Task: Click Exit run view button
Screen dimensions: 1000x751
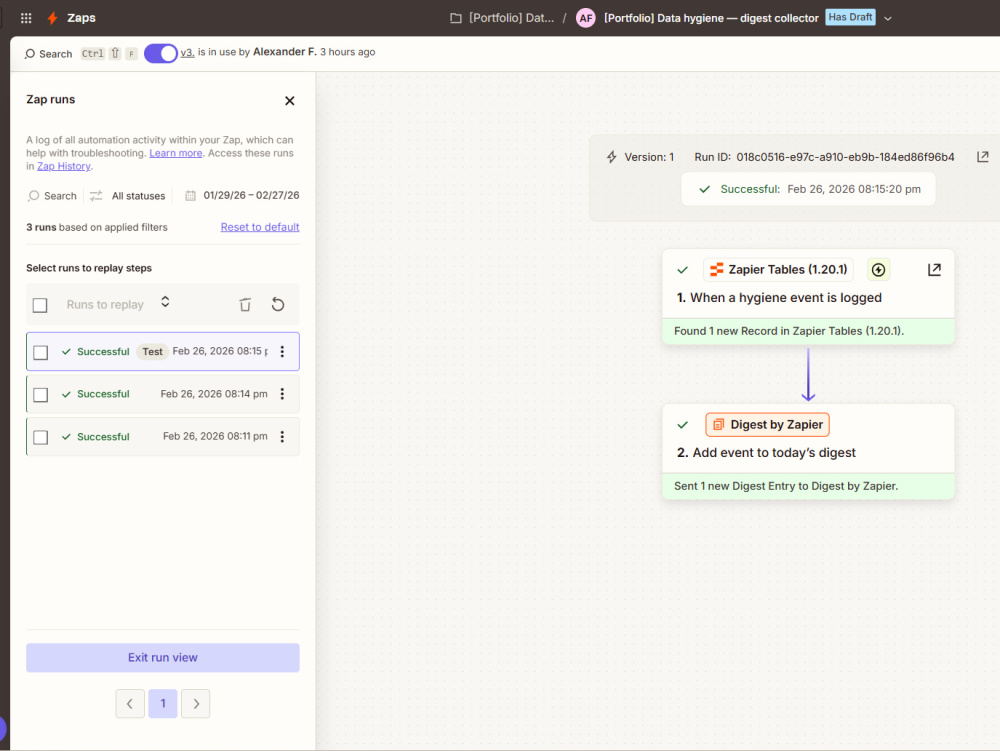Action: coord(163,657)
